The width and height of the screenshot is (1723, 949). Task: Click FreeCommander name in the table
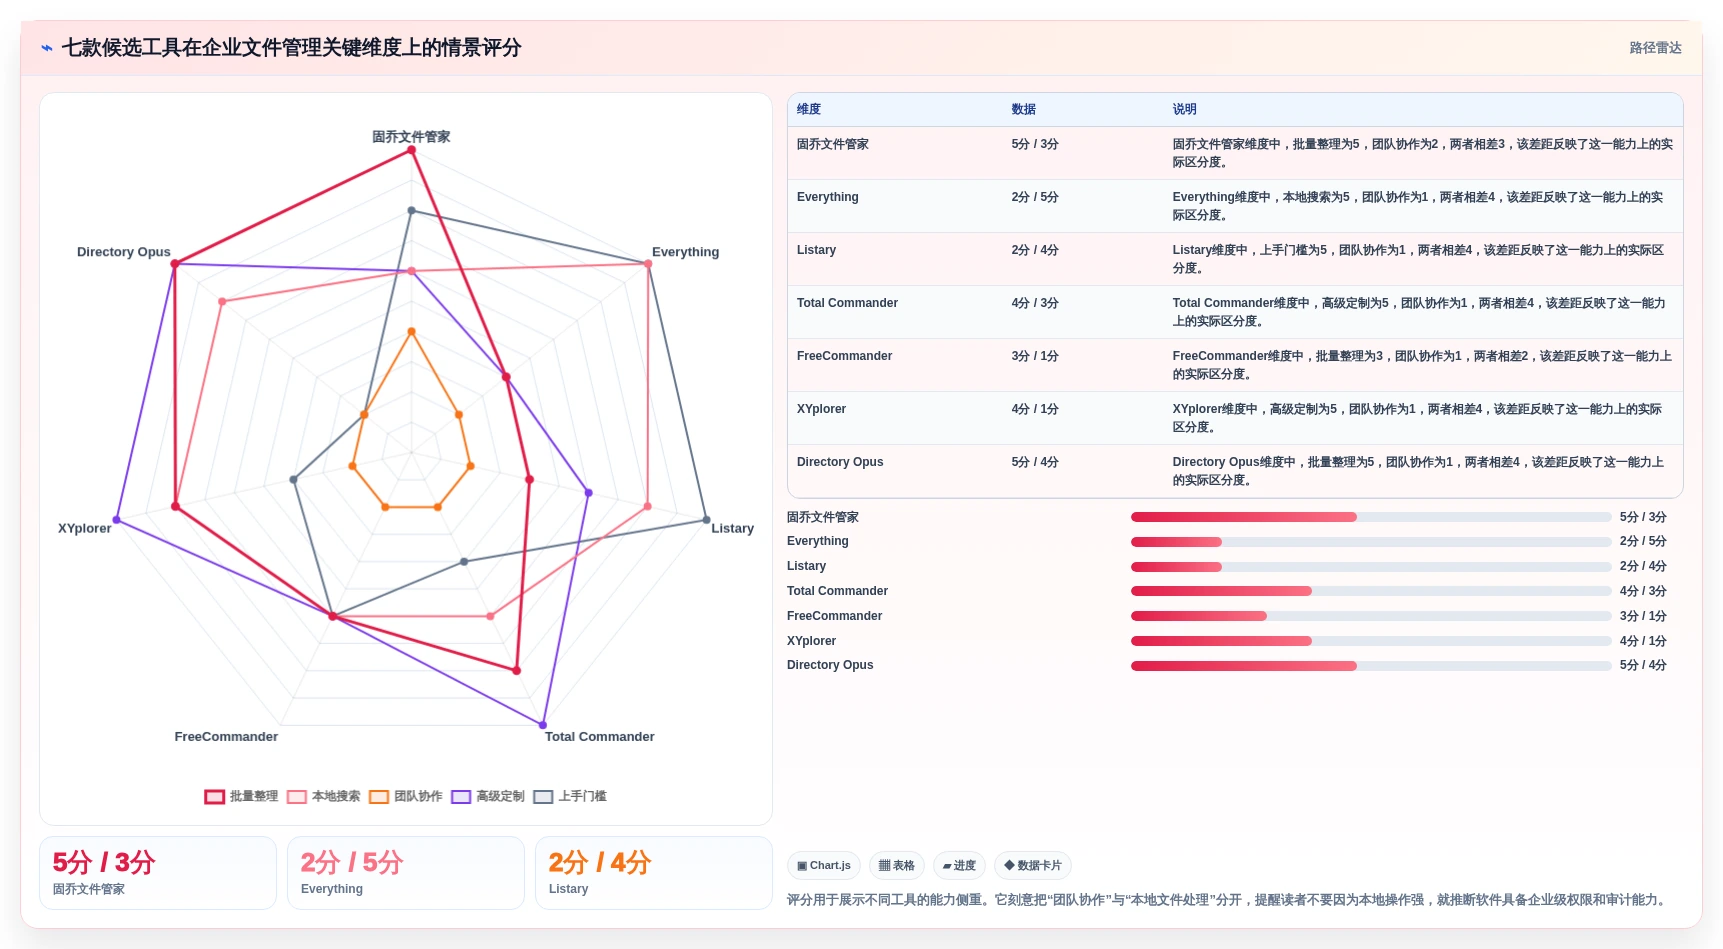click(845, 356)
